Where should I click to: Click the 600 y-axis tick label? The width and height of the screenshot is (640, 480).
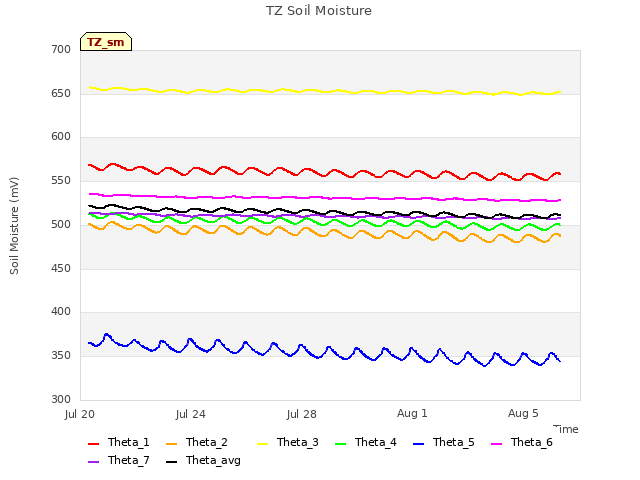pyautogui.click(x=61, y=137)
